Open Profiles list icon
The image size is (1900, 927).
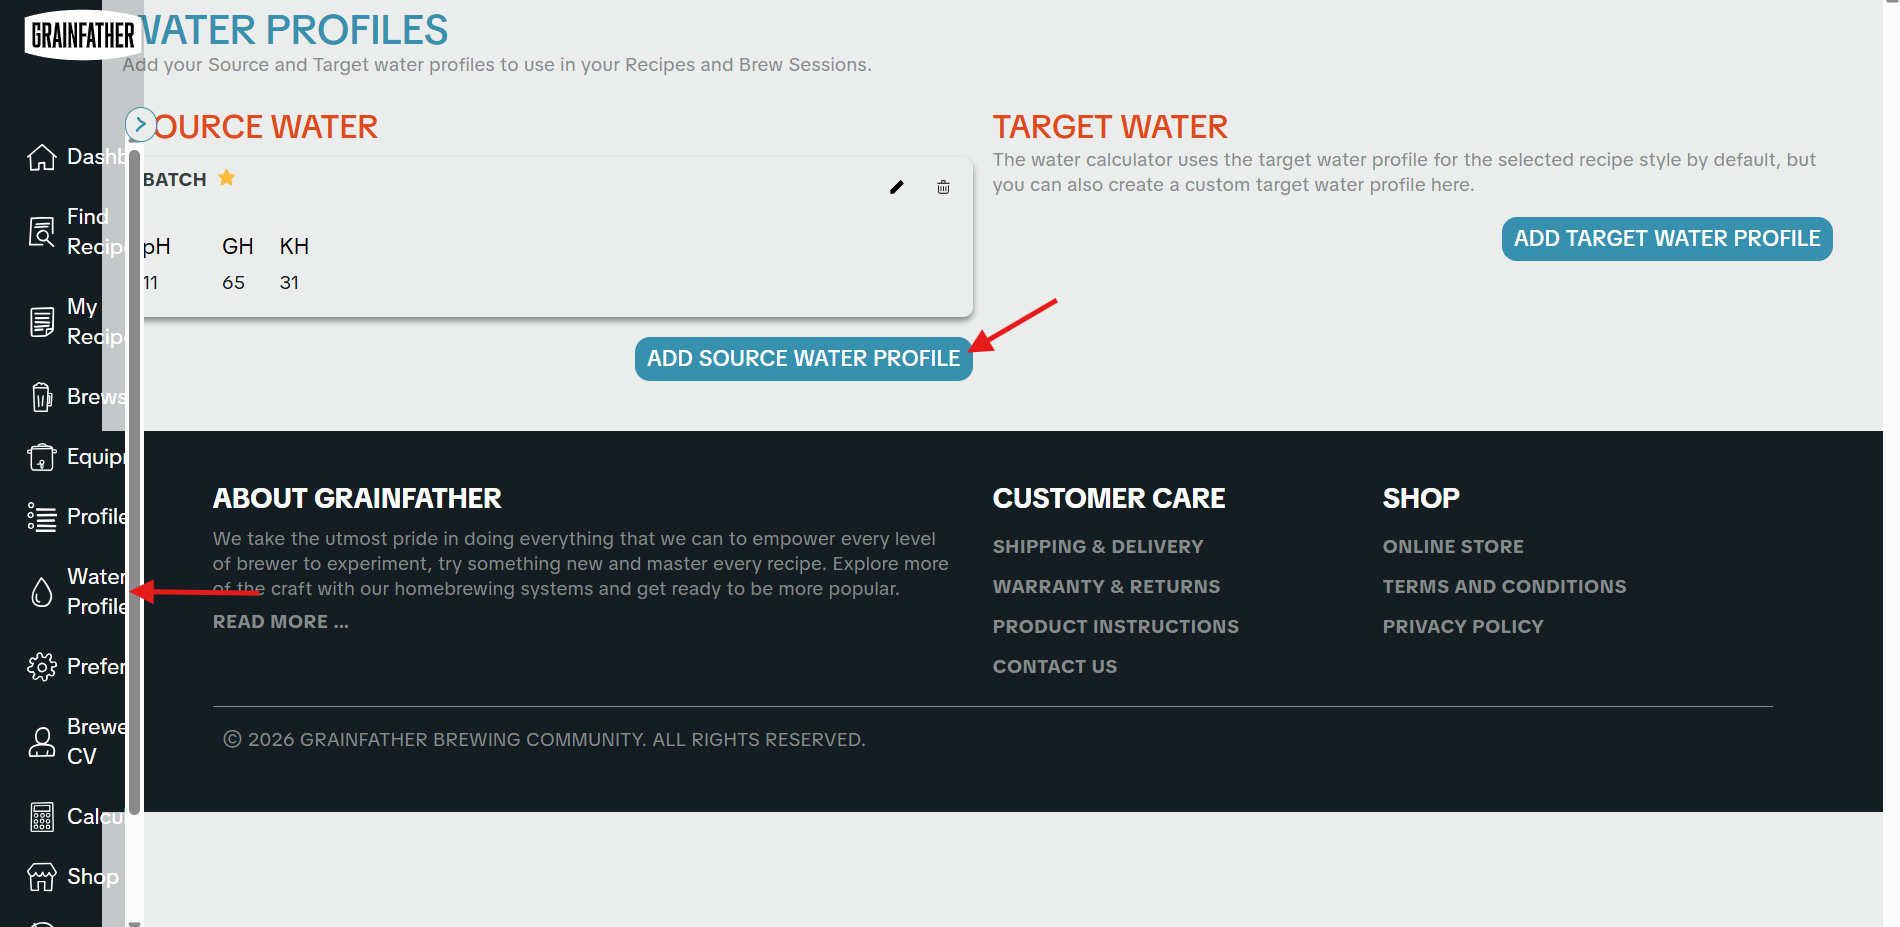pyautogui.click(x=41, y=517)
